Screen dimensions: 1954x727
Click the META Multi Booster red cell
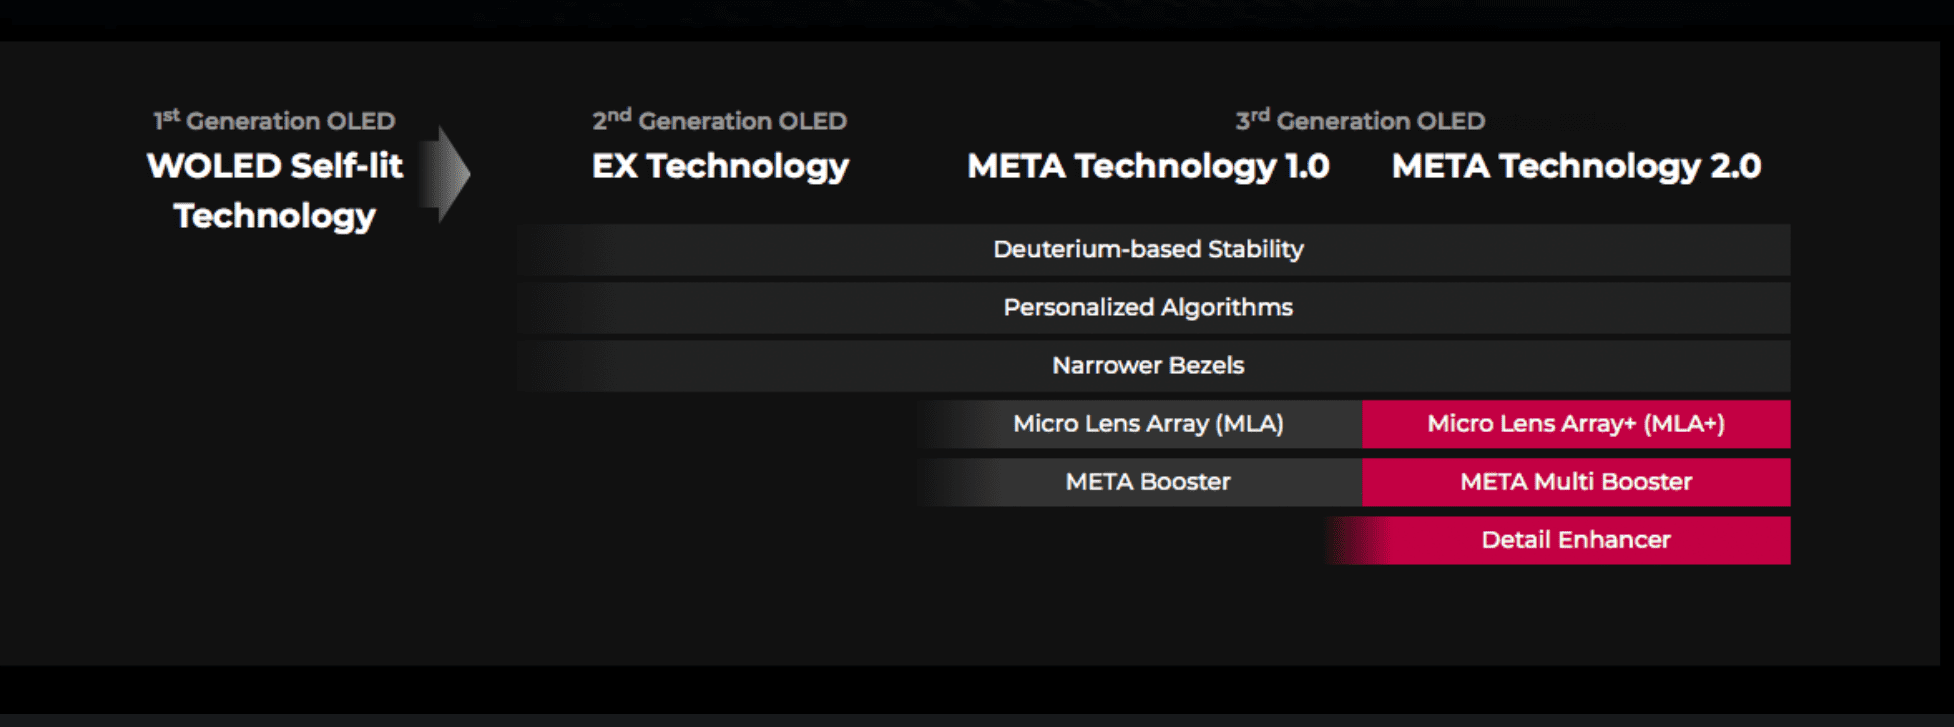(x=1576, y=482)
